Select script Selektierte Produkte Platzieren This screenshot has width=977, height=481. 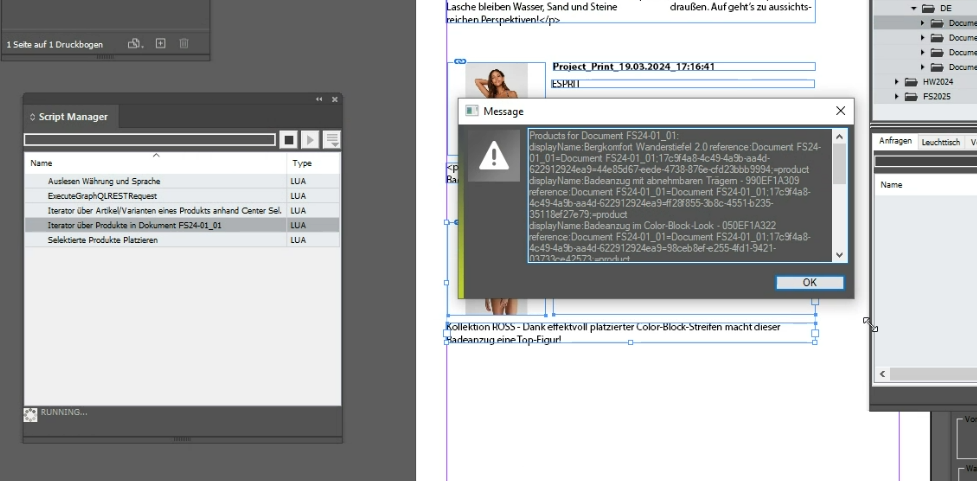[182, 240]
